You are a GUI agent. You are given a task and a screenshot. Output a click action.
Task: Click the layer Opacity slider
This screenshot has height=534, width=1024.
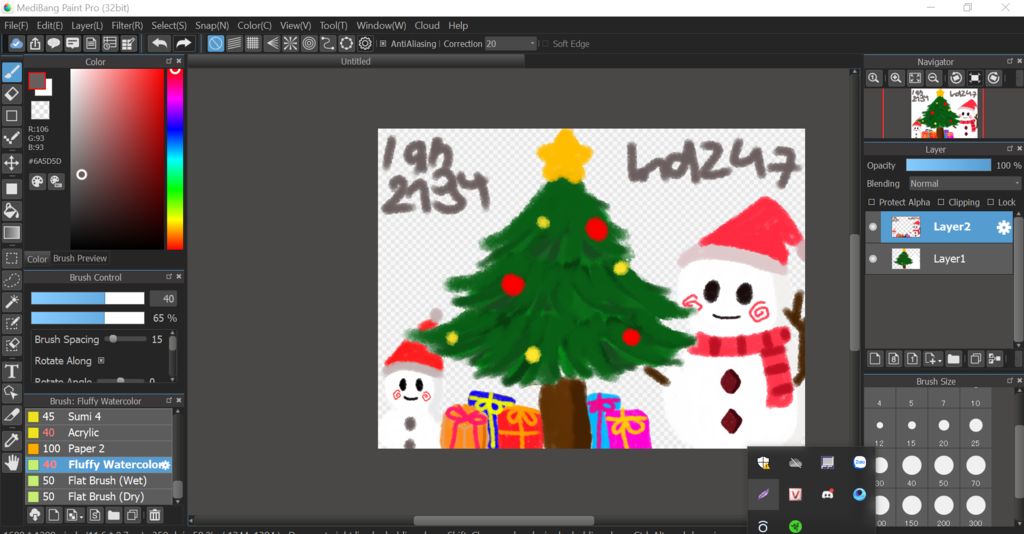pos(948,166)
